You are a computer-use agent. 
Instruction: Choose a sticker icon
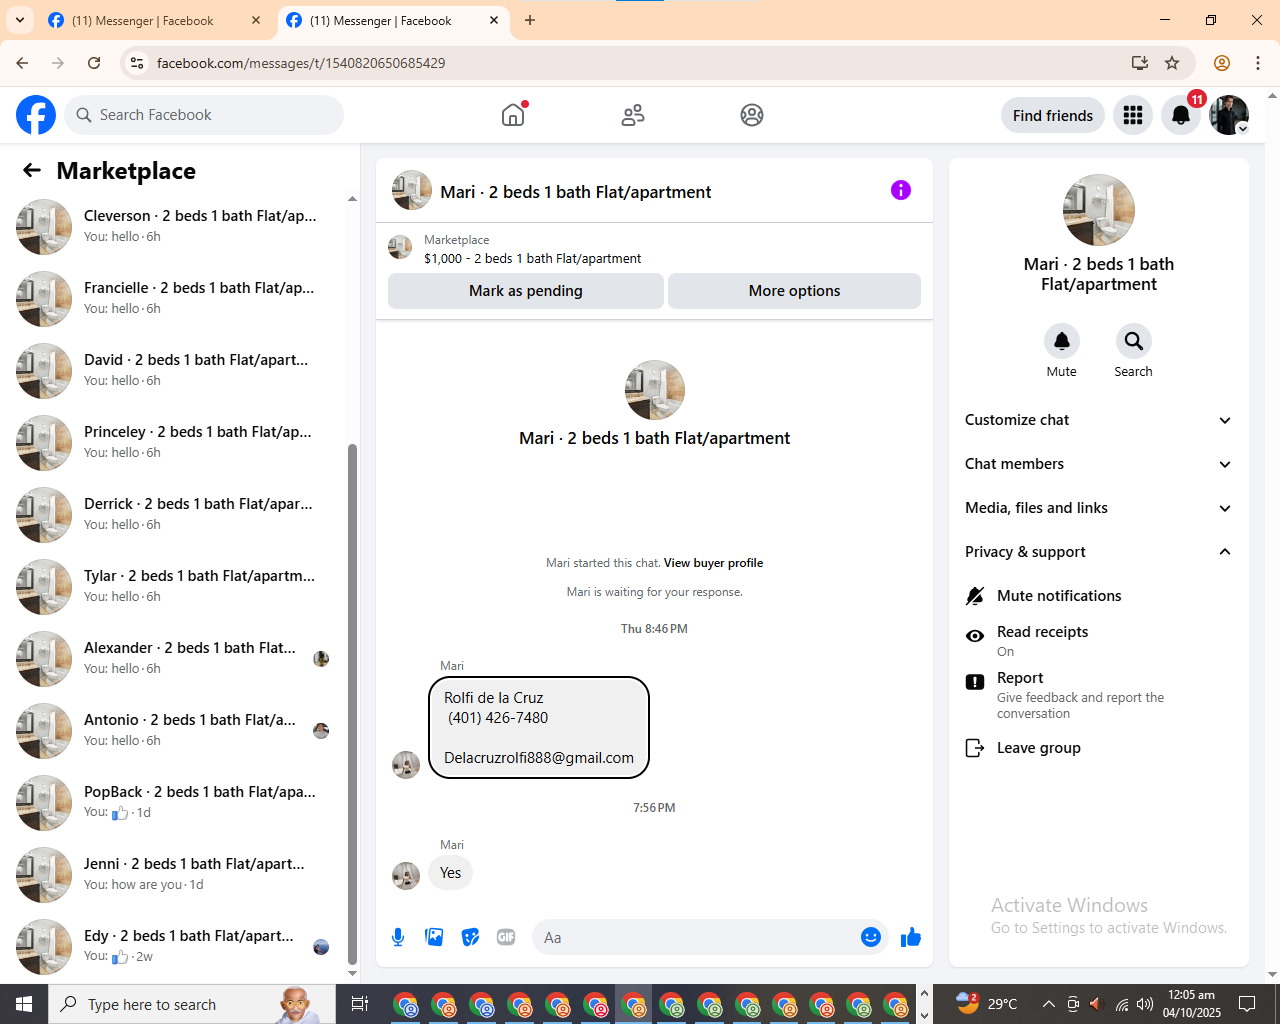pos(470,937)
